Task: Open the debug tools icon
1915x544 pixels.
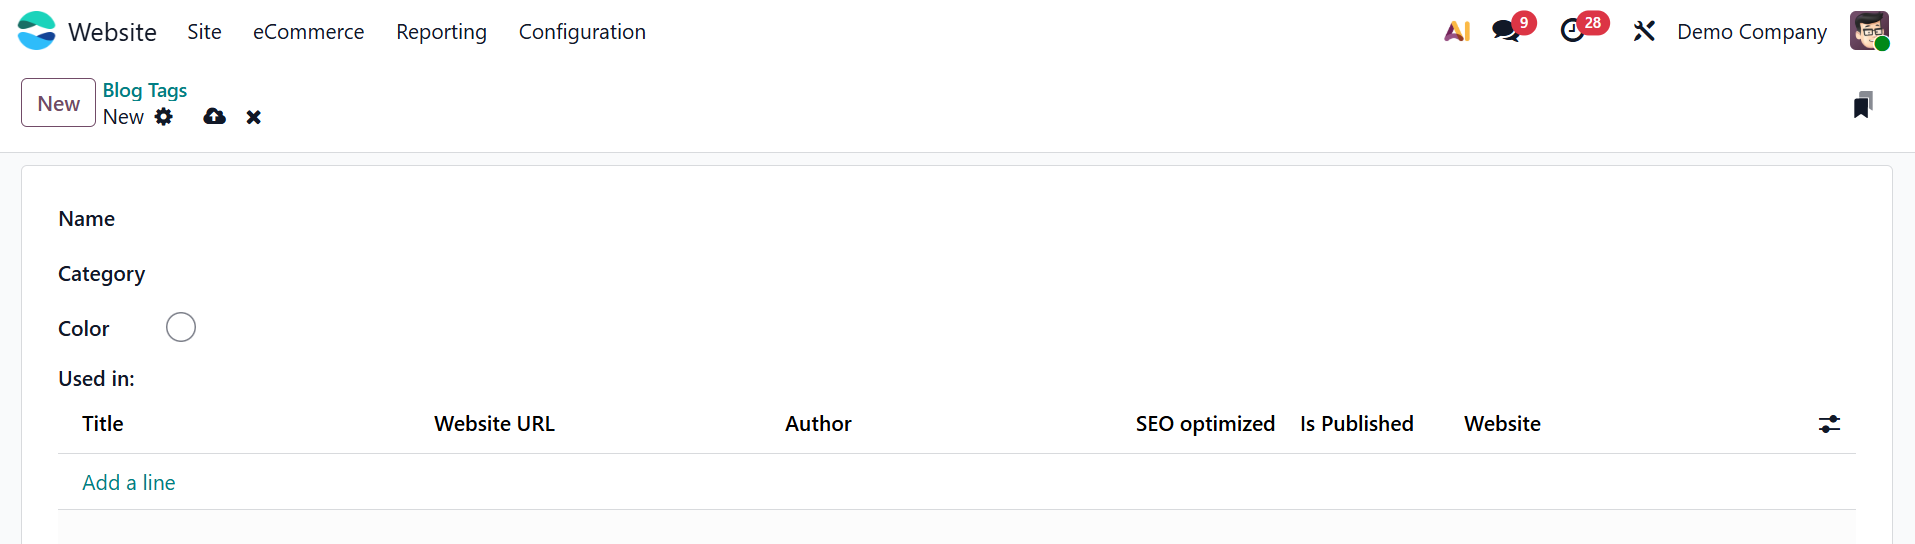Action: 1644,31
